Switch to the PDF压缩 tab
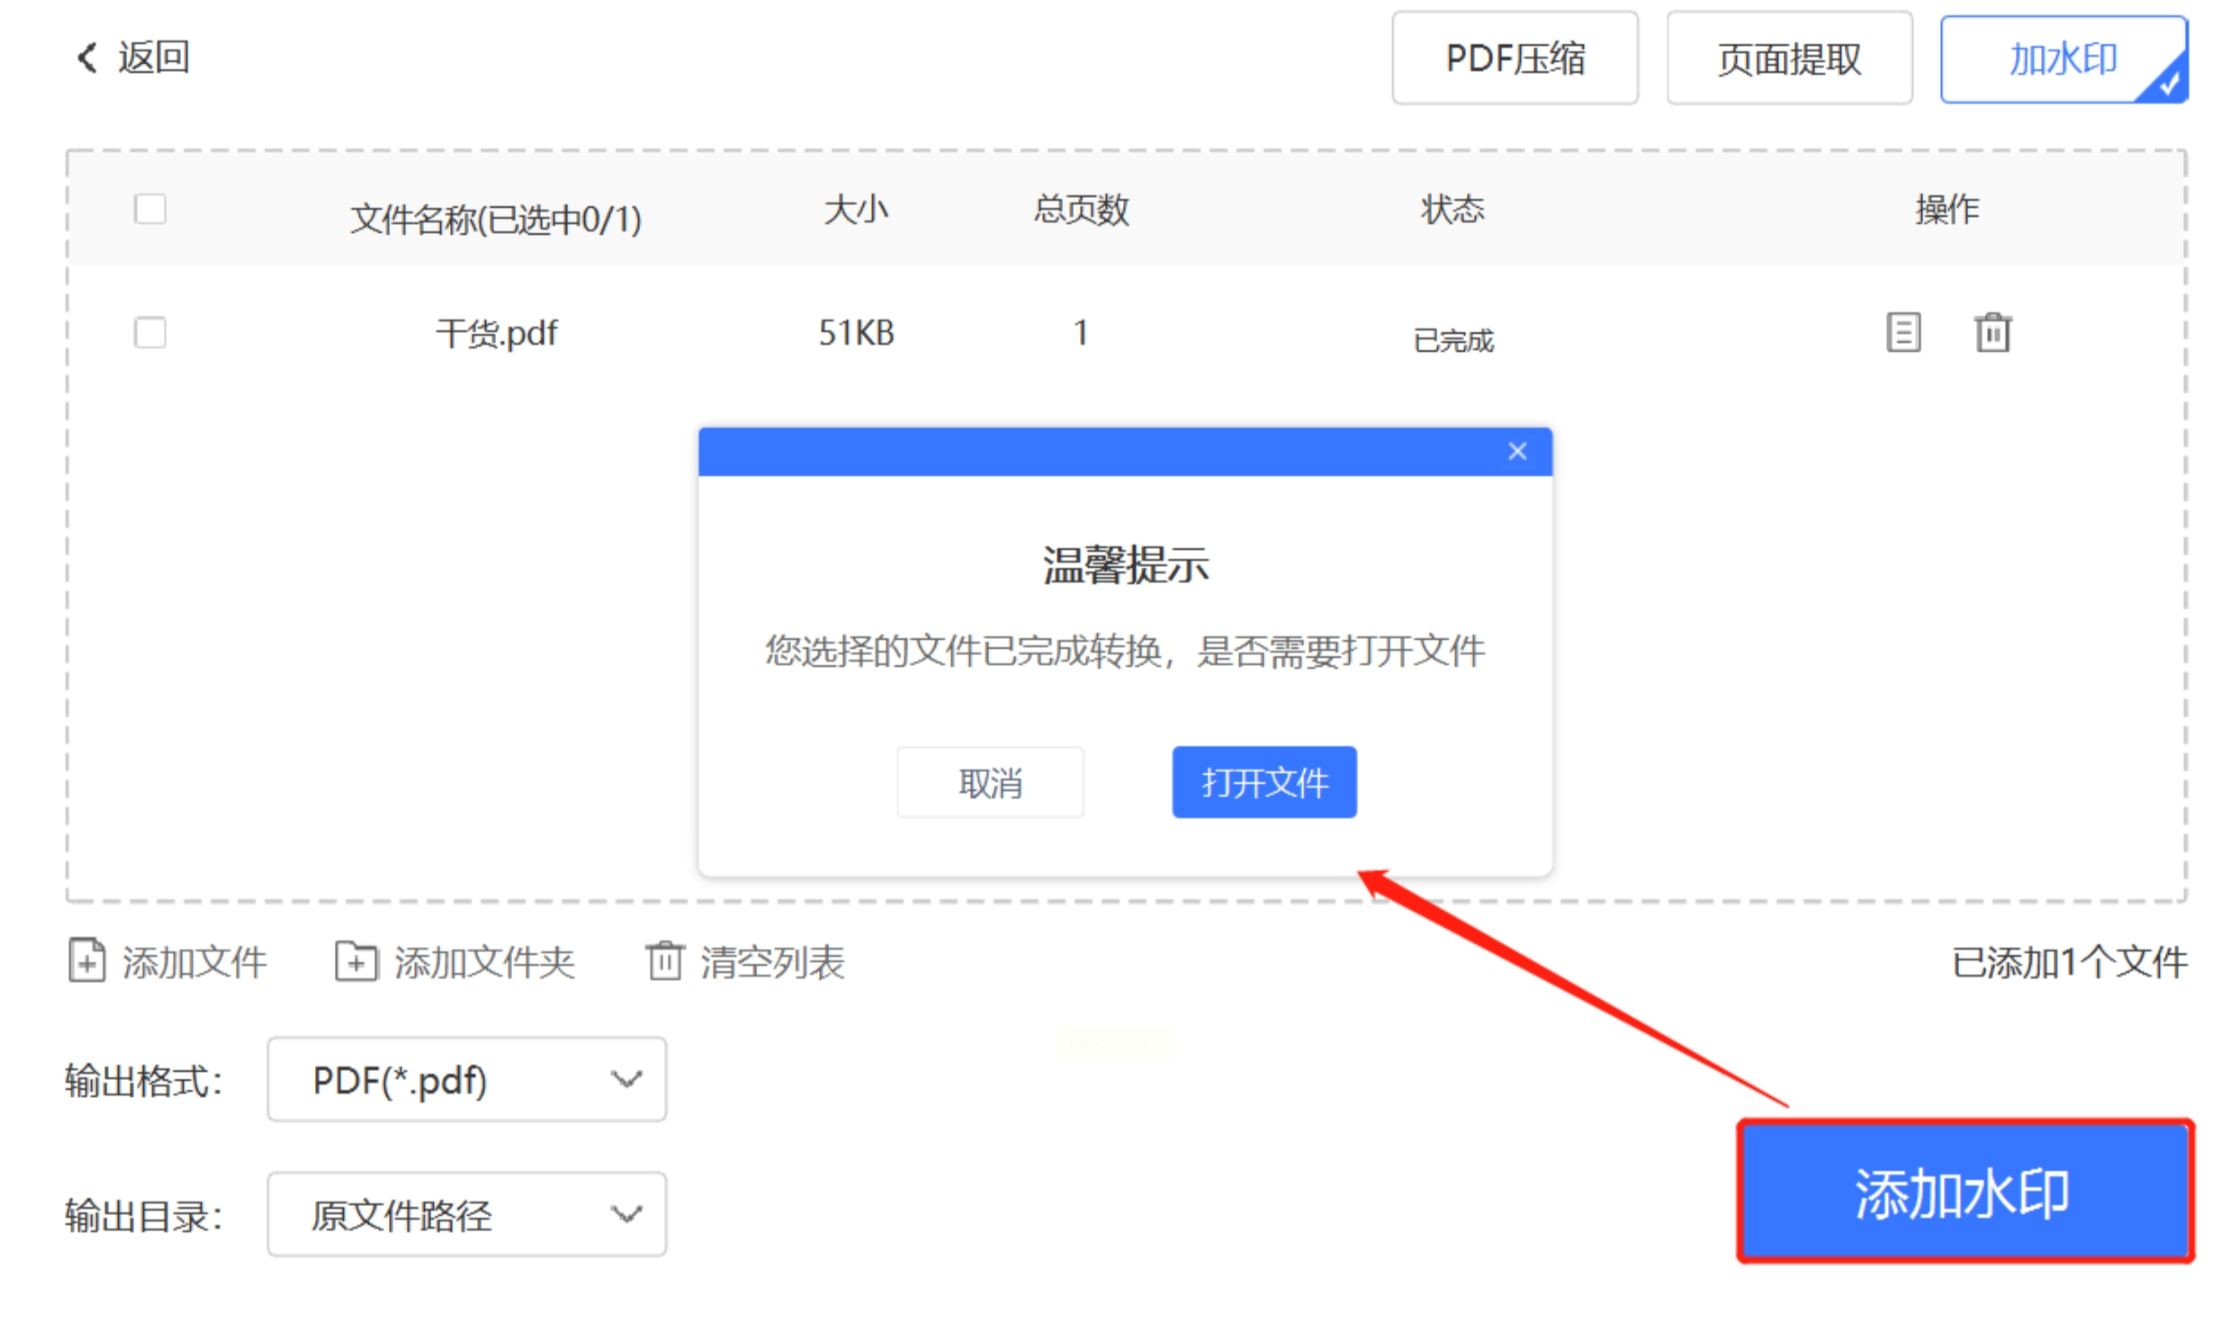Viewport: 2235px width, 1317px height. pyautogui.click(x=1514, y=59)
